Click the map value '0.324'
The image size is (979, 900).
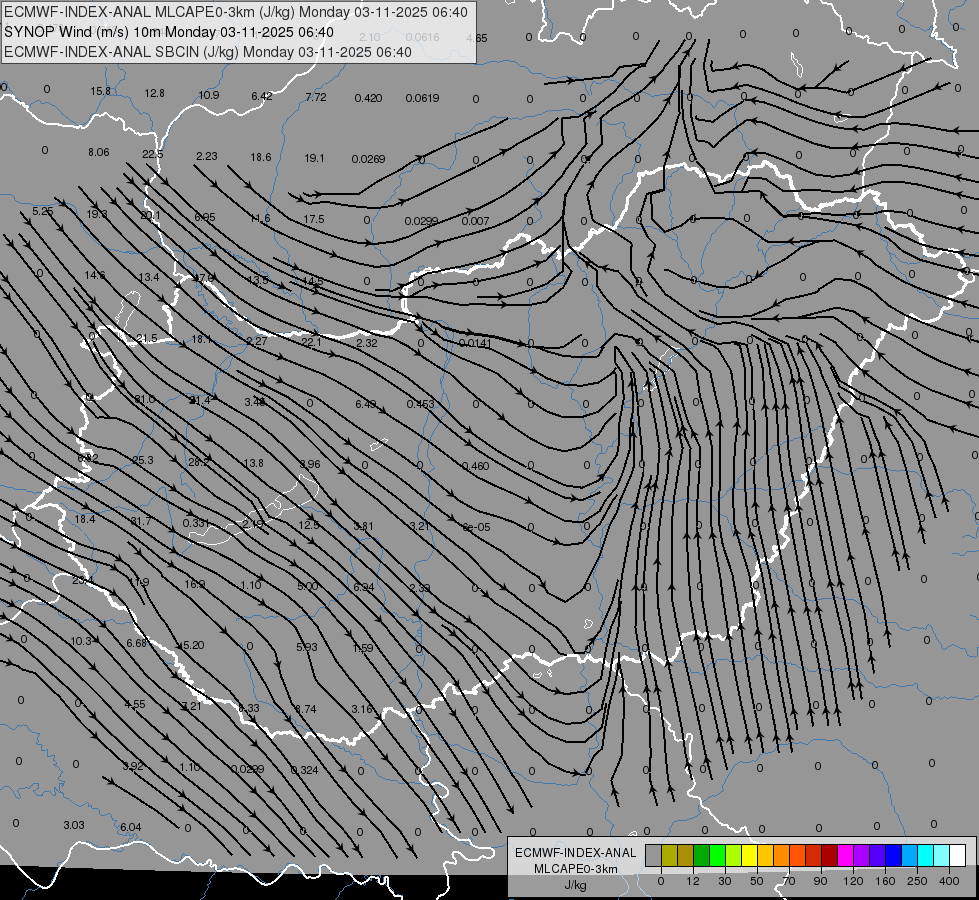[x=305, y=770]
